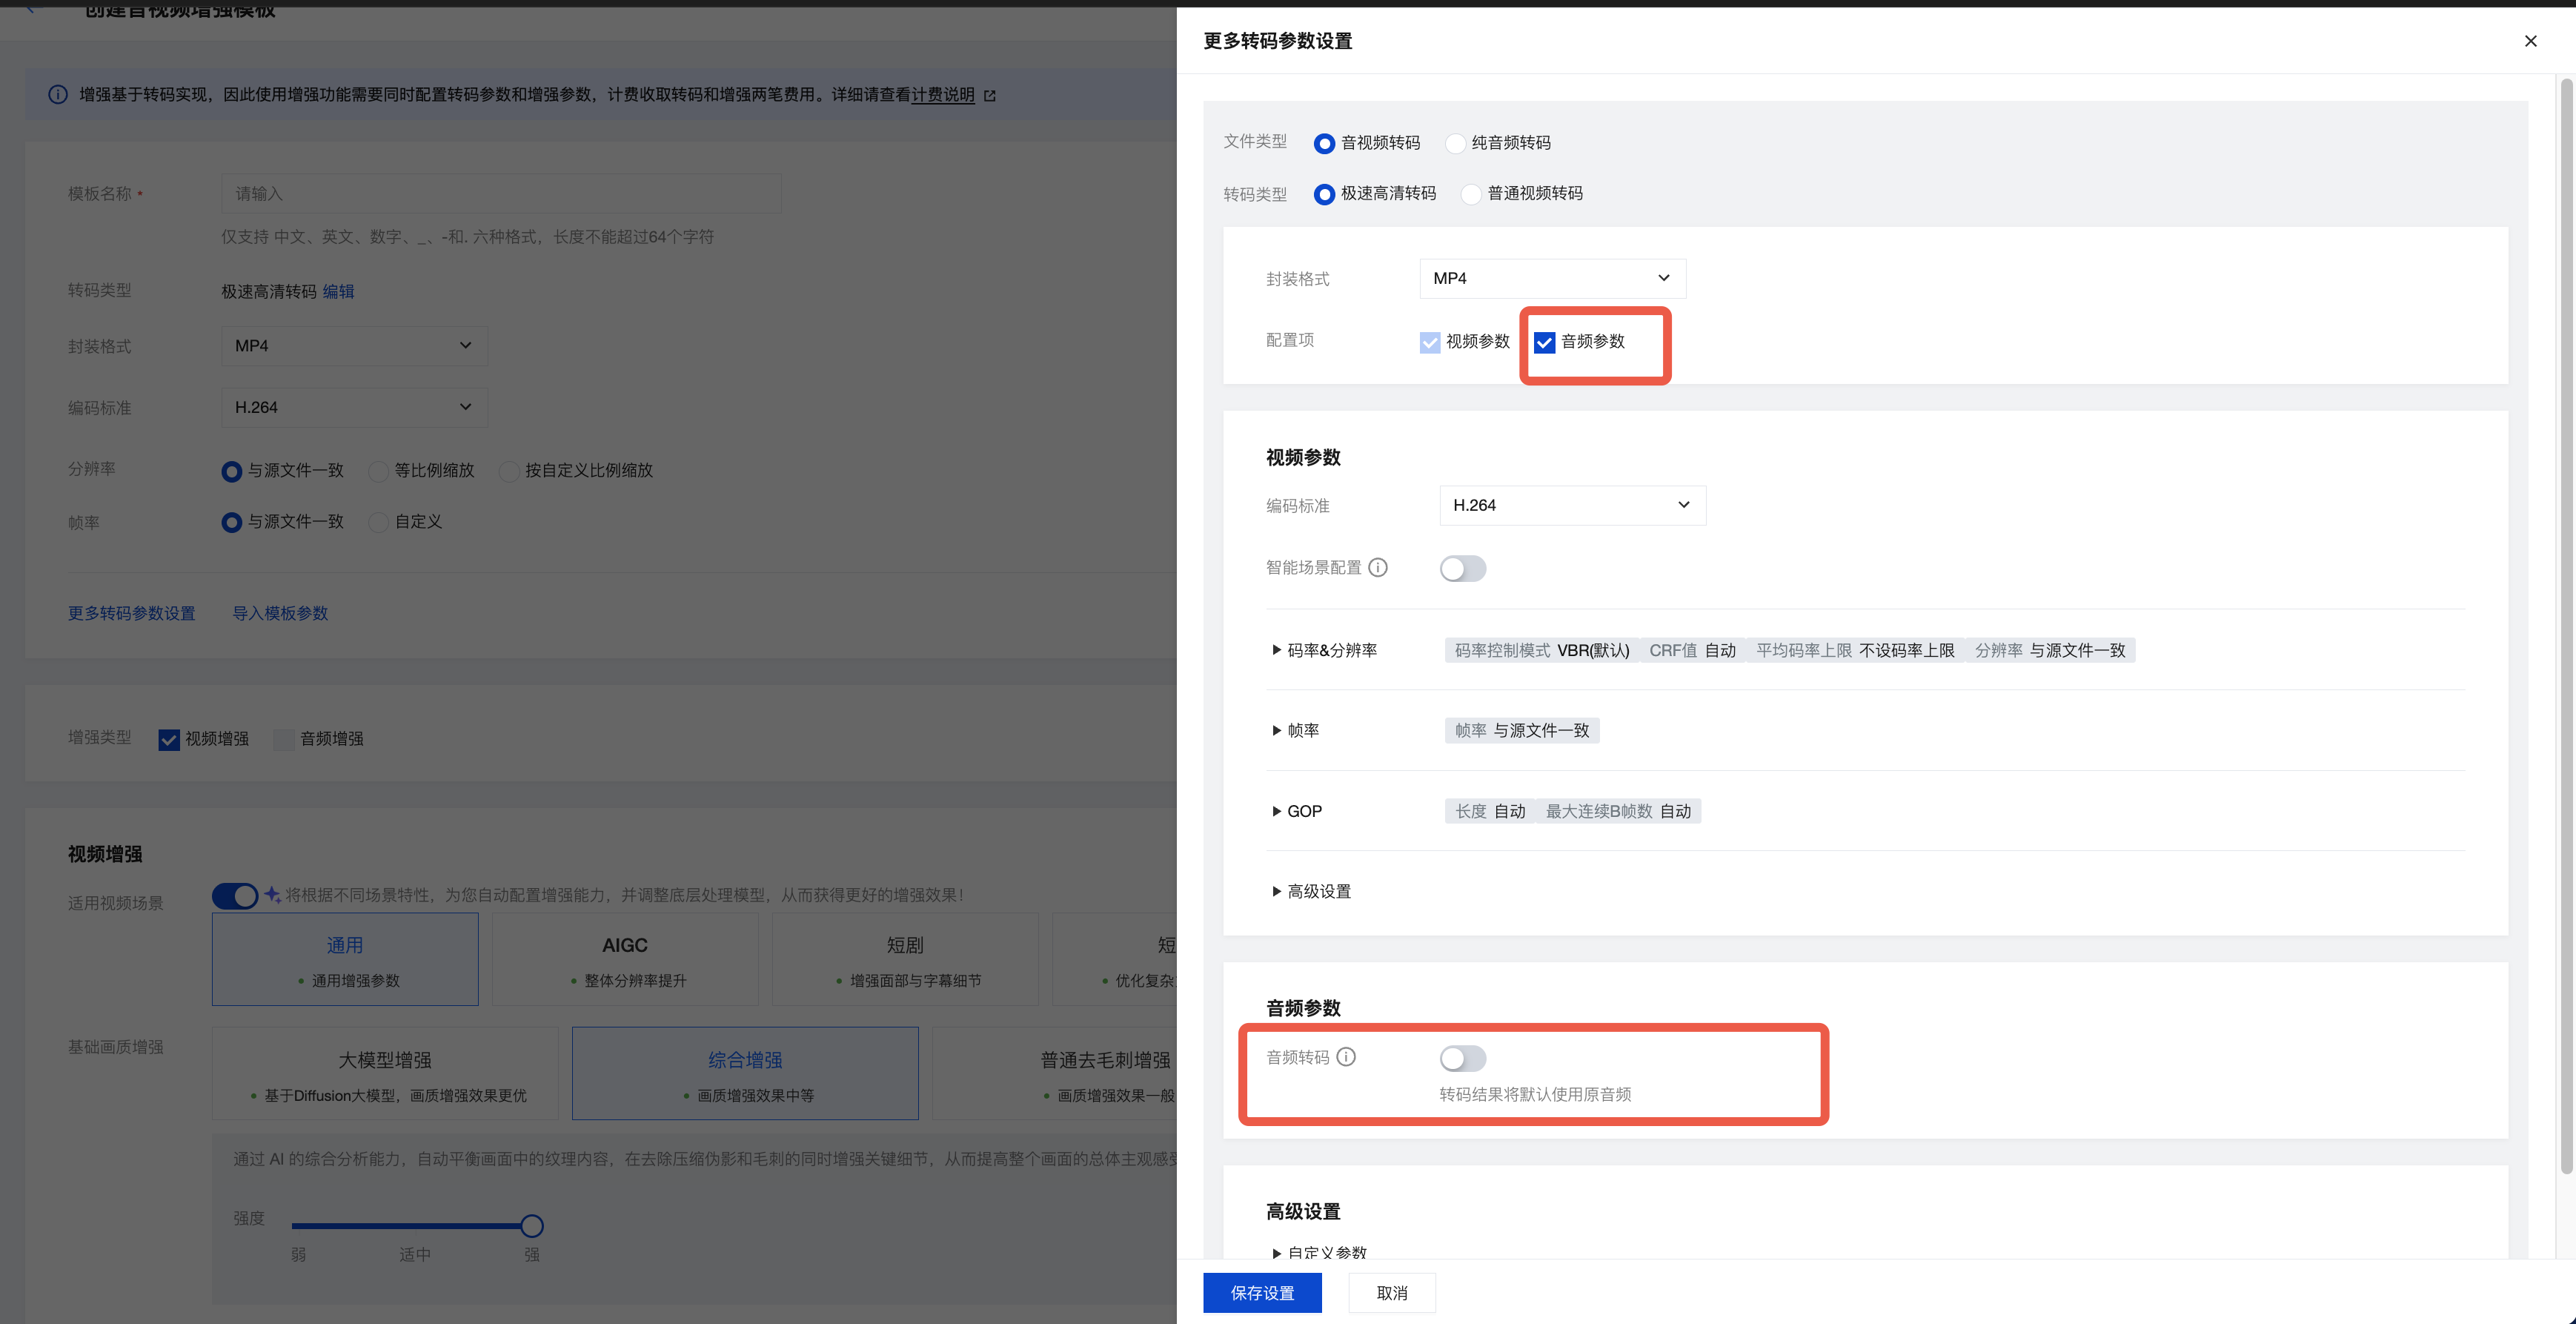The height and width of the screenshot is (1324, 2576).
Task: Select 纯音频转码 file type radio
Action: [x=1456, y=144]
